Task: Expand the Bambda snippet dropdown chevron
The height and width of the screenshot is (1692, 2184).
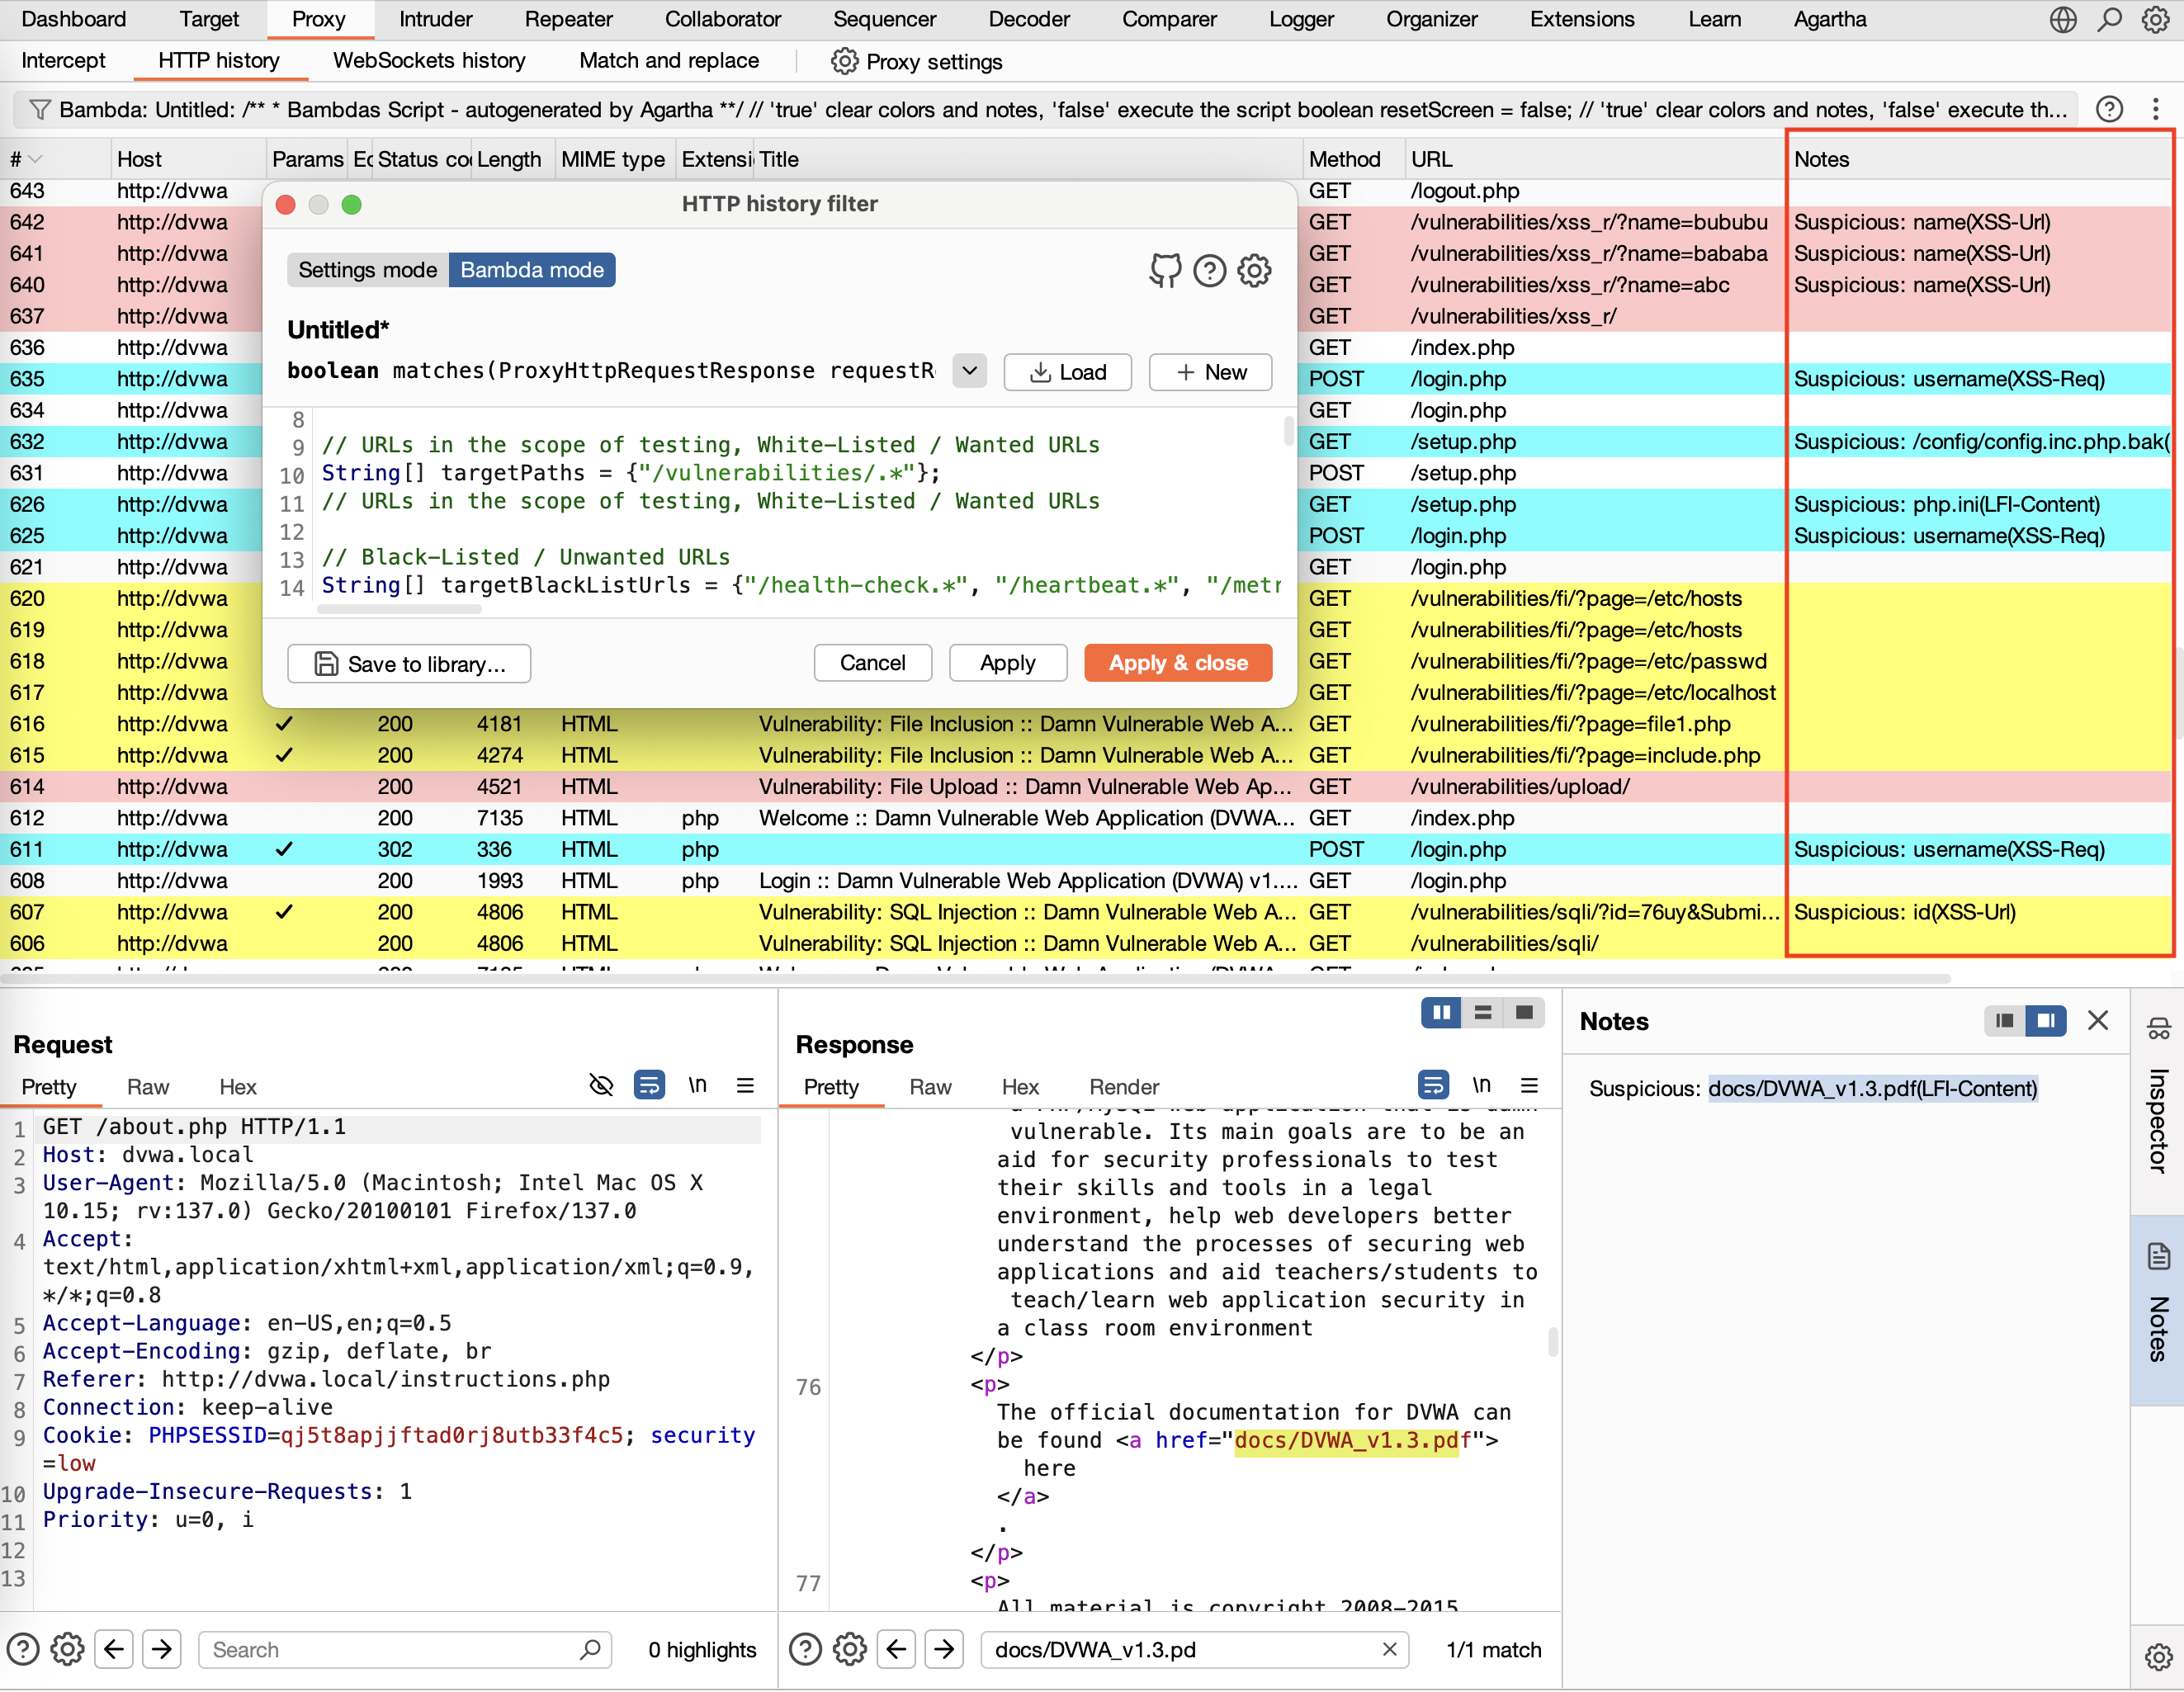Action: pyautogui.click(x=969, y=371)
